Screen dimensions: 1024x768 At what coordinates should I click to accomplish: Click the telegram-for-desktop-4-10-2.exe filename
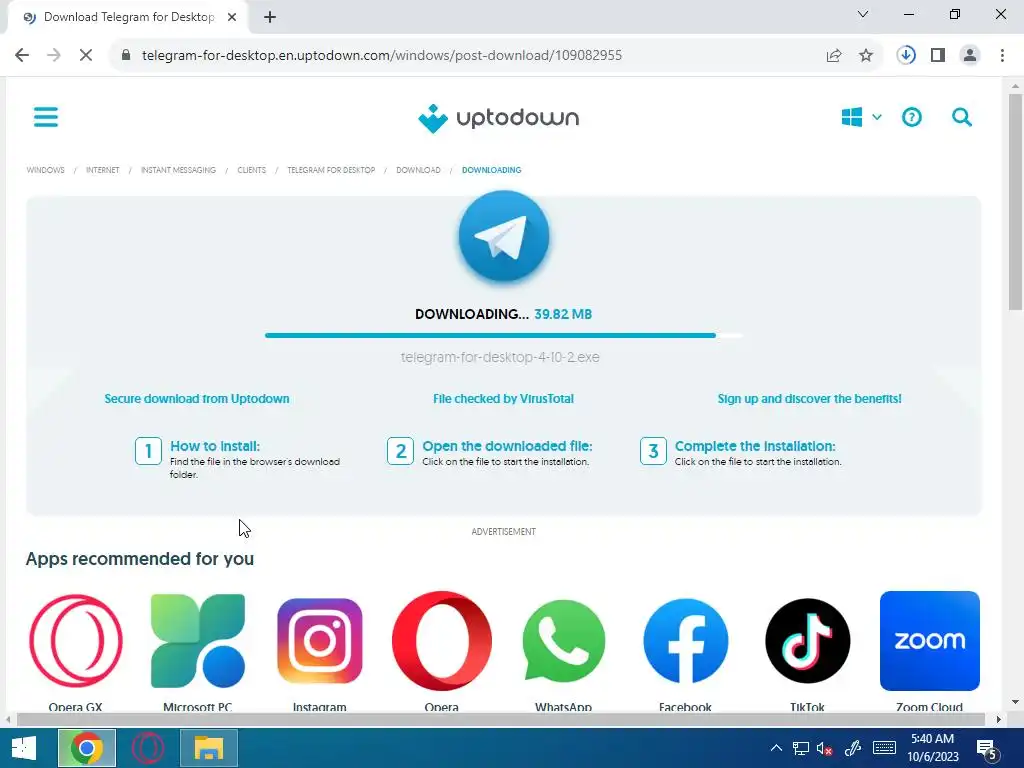click(x=500, y=357)
